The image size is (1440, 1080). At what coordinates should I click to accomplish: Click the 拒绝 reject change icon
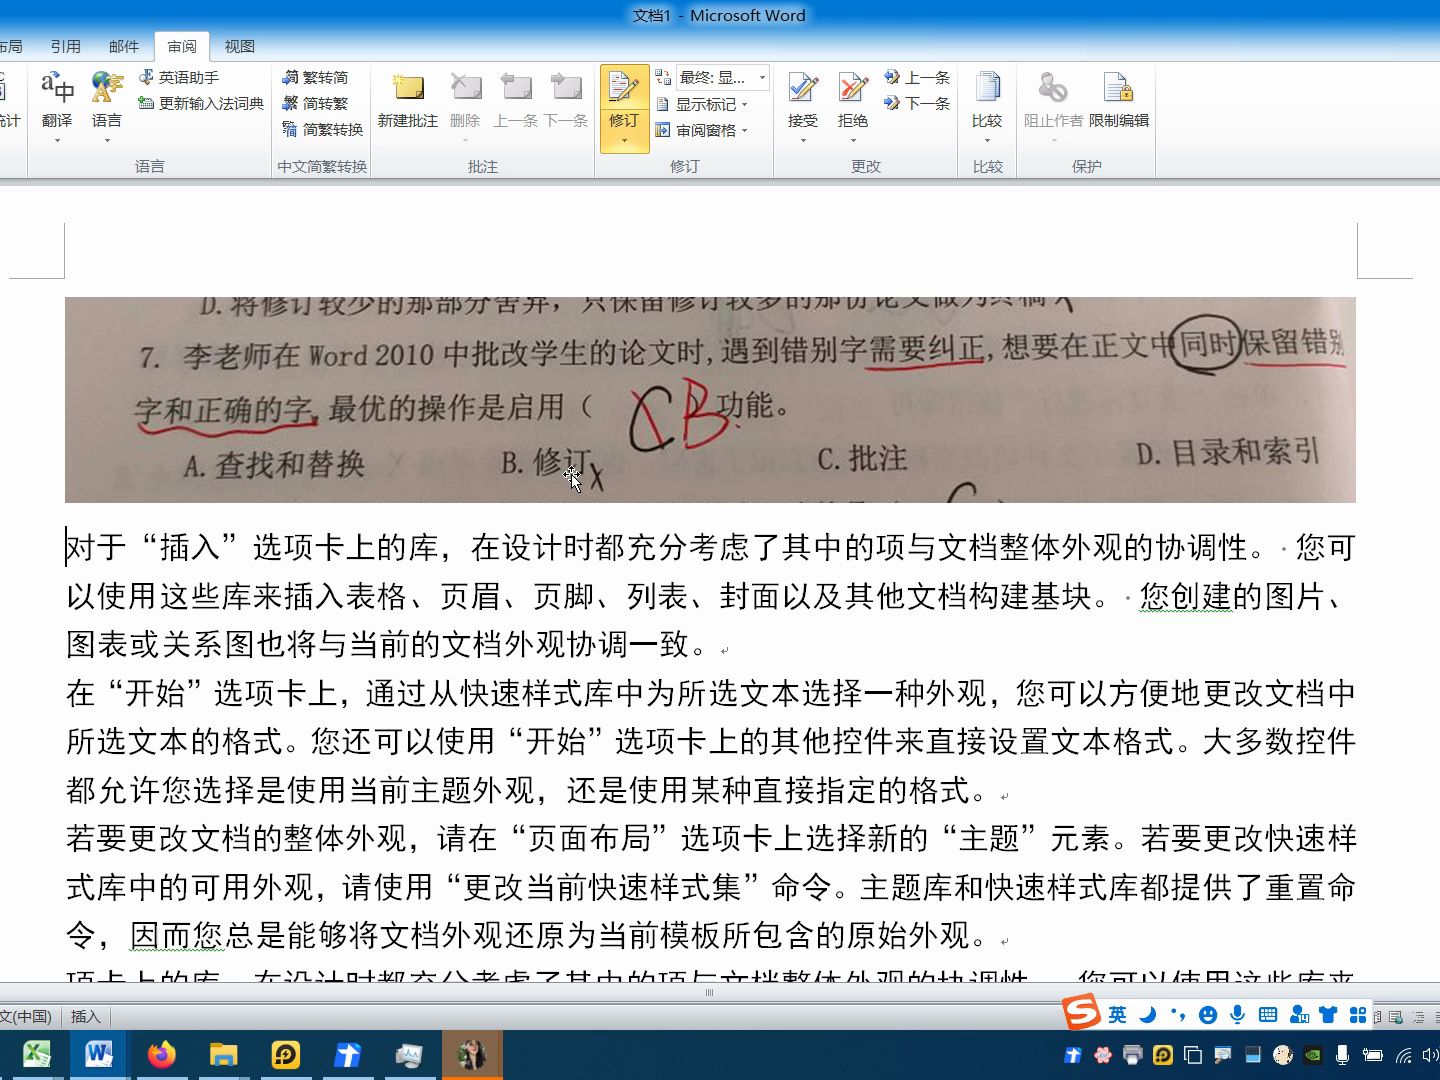[x=853, y=88]
